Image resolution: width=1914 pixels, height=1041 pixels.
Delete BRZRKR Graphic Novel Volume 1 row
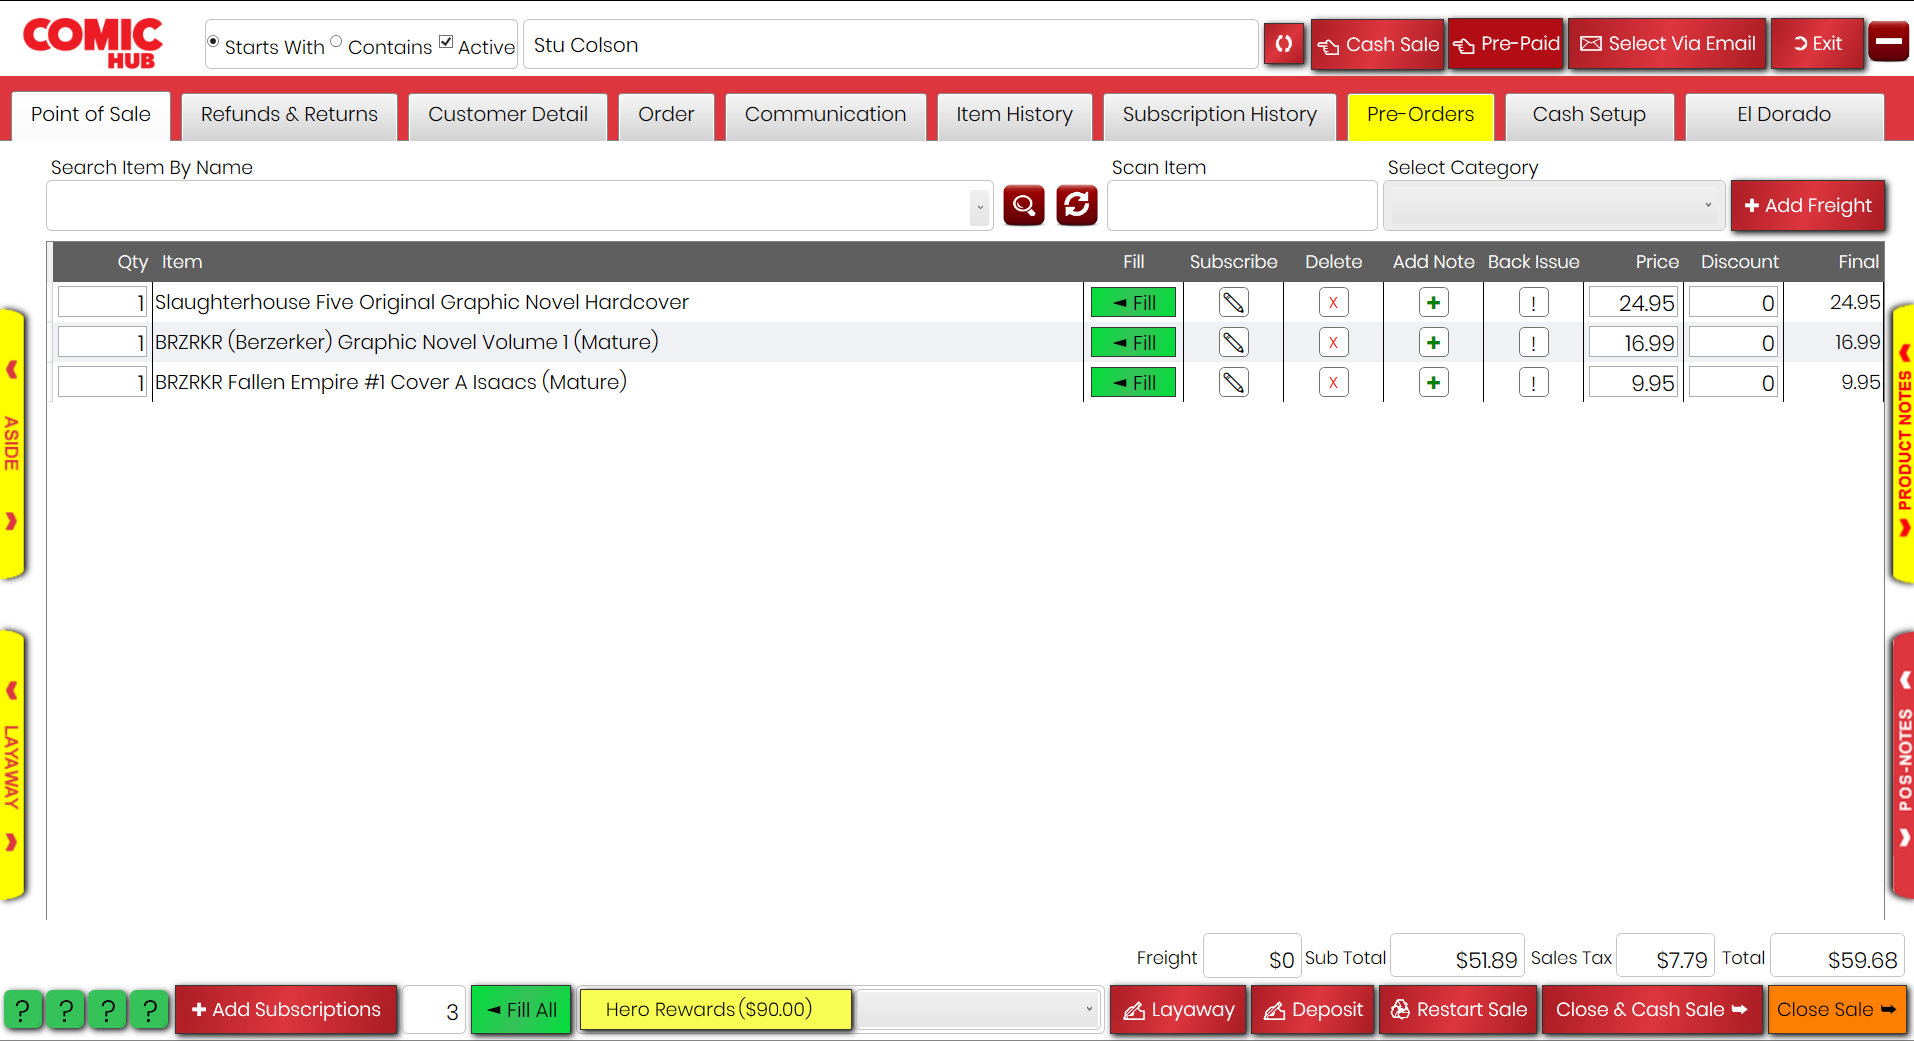coord(1333,342)
